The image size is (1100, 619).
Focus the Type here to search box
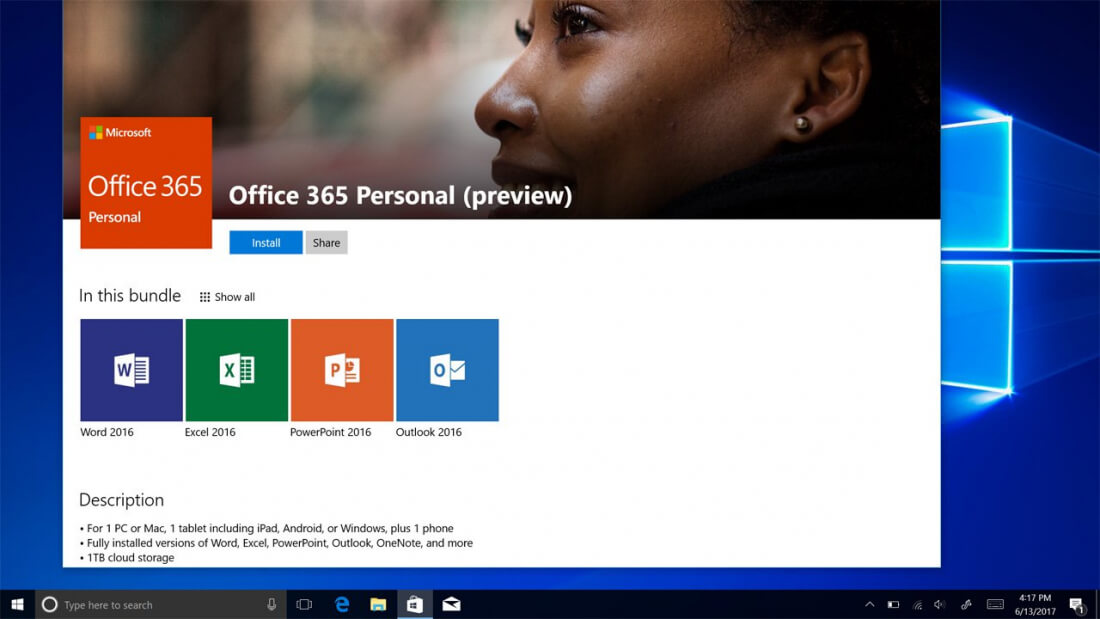[x=161, y=604]
